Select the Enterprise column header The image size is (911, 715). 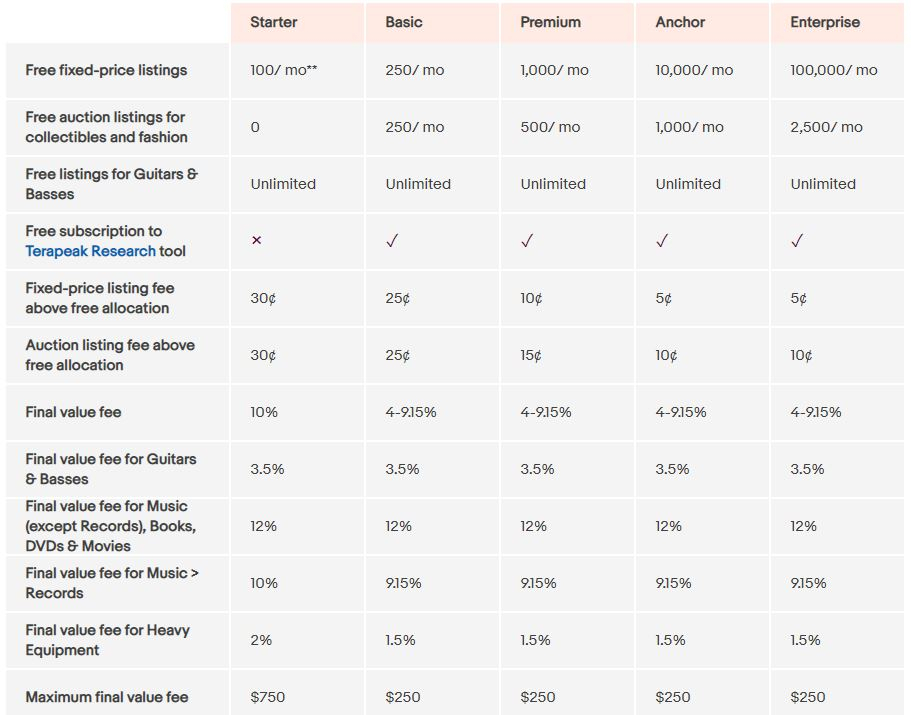click(x=837, y=23)
